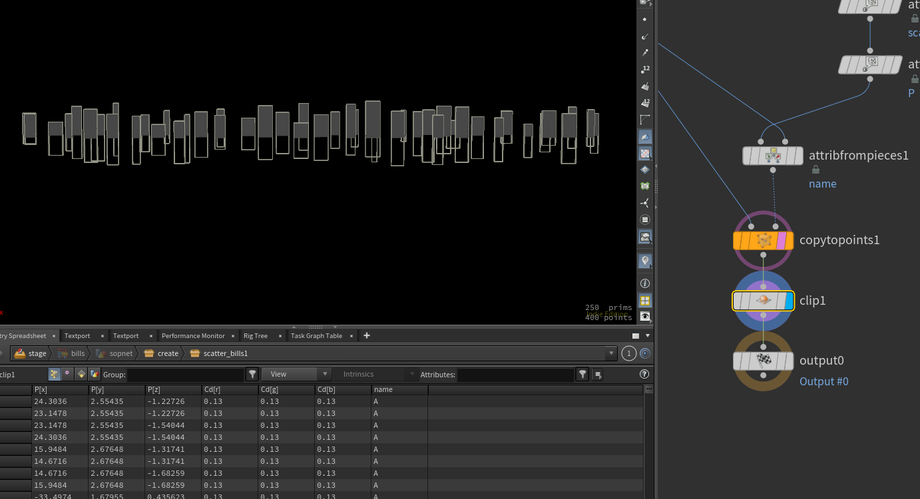Click the Group filter funnel icon
This screenshot has width=920, height=499.
tap(252, 374)
